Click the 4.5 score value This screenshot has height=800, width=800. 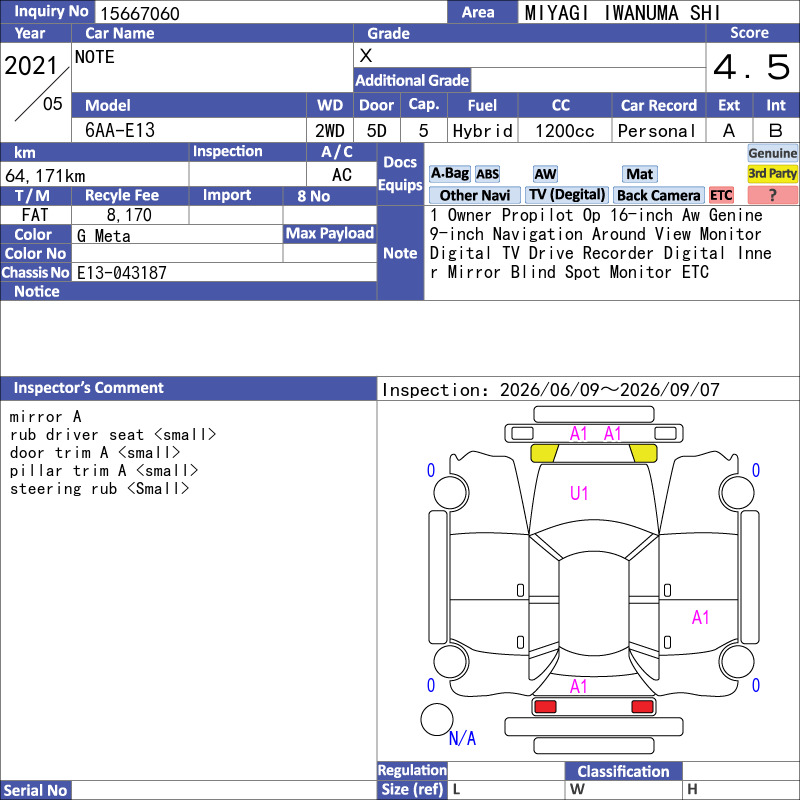[x=752, y=67]
